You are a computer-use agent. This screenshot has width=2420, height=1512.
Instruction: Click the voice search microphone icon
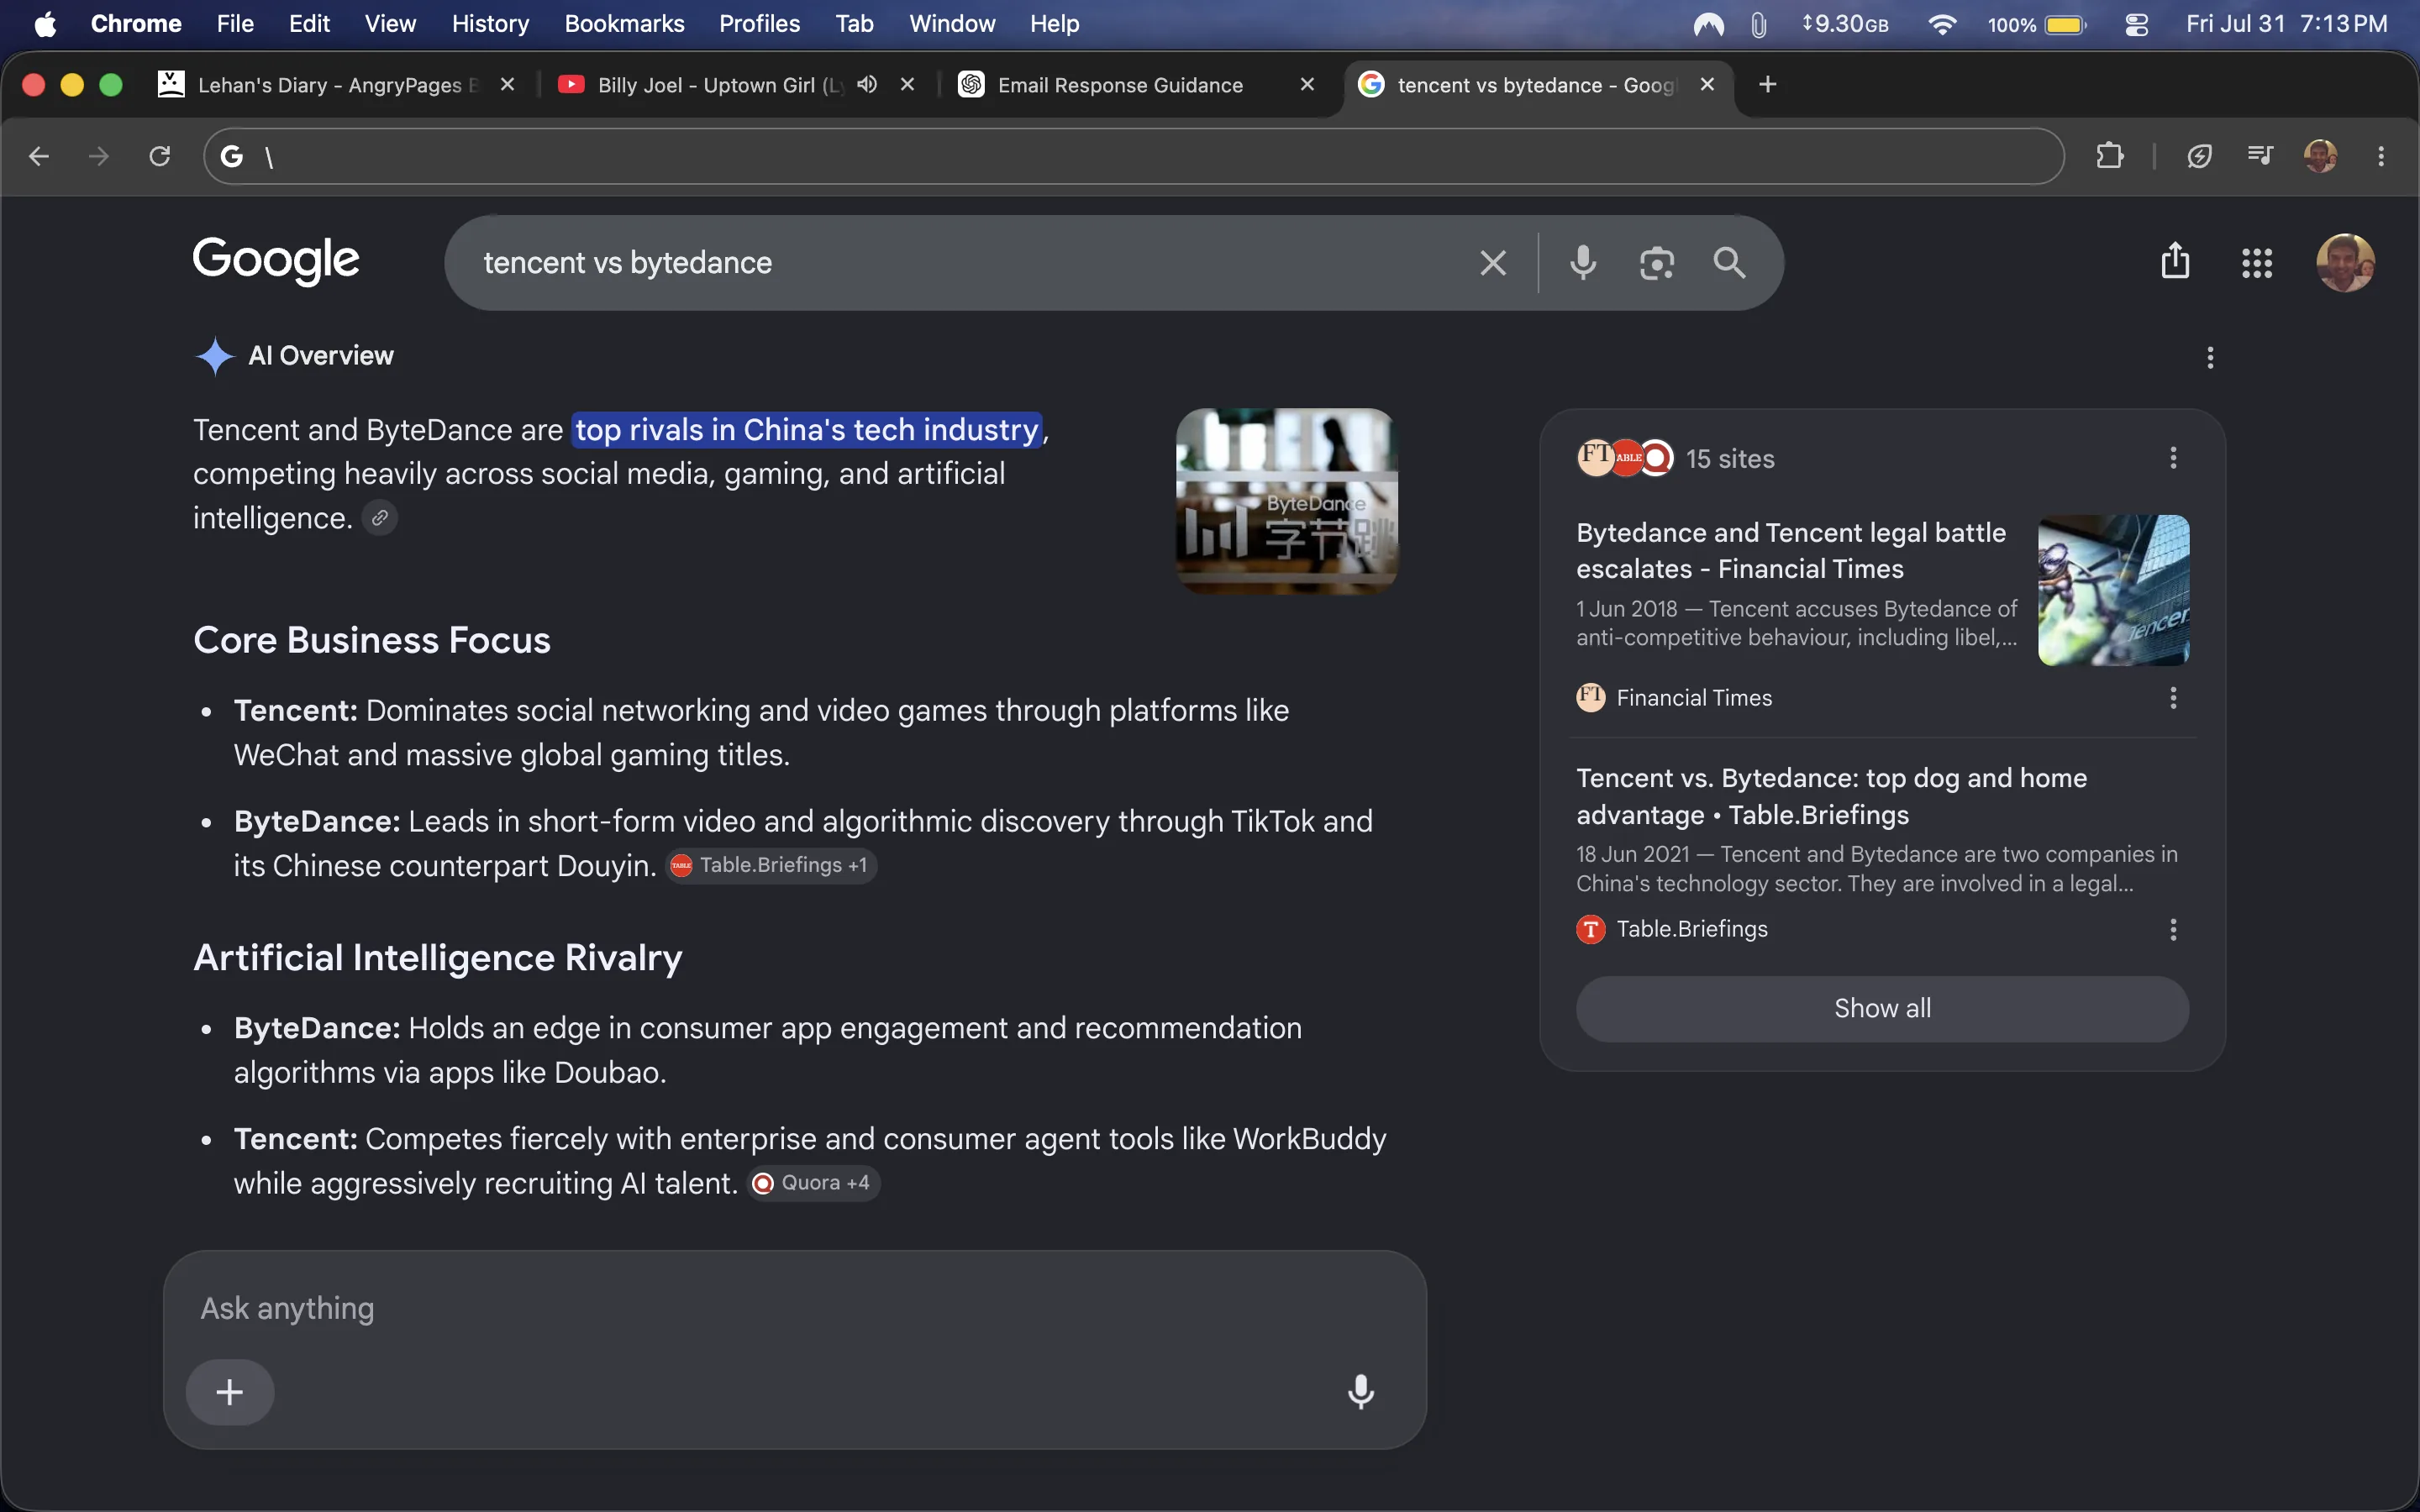(x=1583, y=263)
